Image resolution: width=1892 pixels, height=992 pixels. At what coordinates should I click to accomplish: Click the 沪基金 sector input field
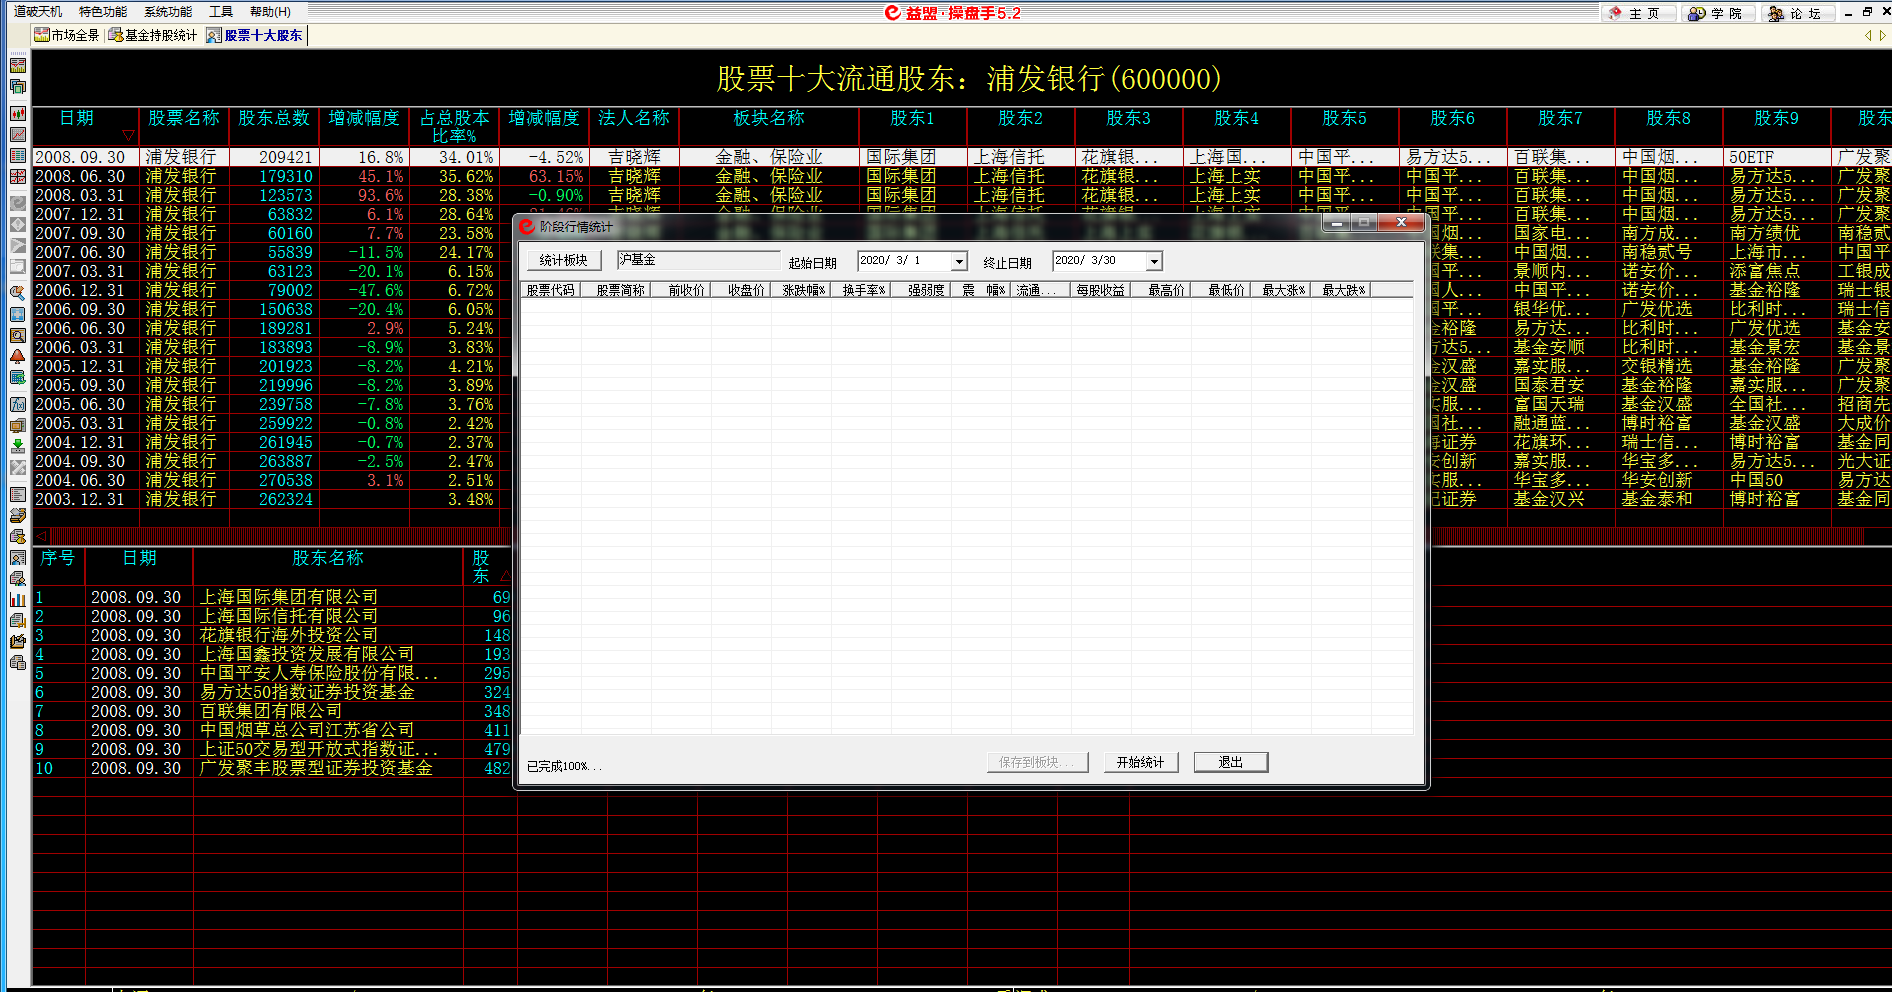698,260
